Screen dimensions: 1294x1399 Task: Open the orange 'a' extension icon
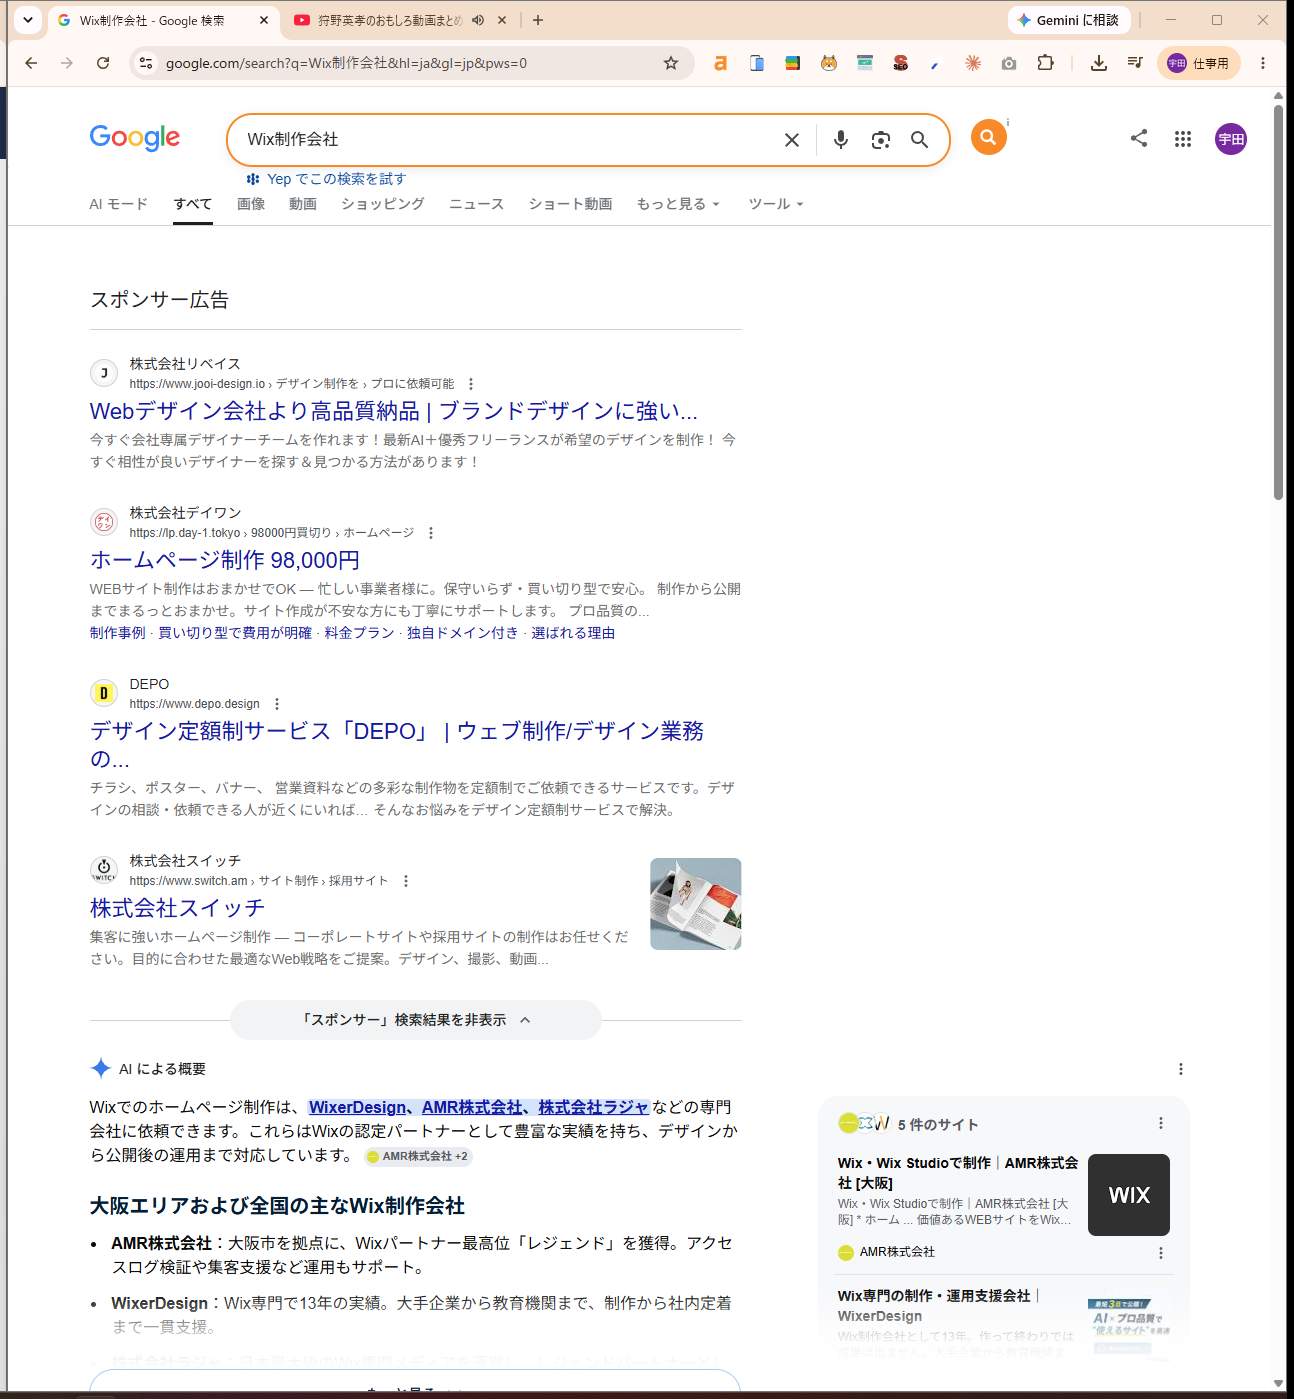[x=720, y=63]
